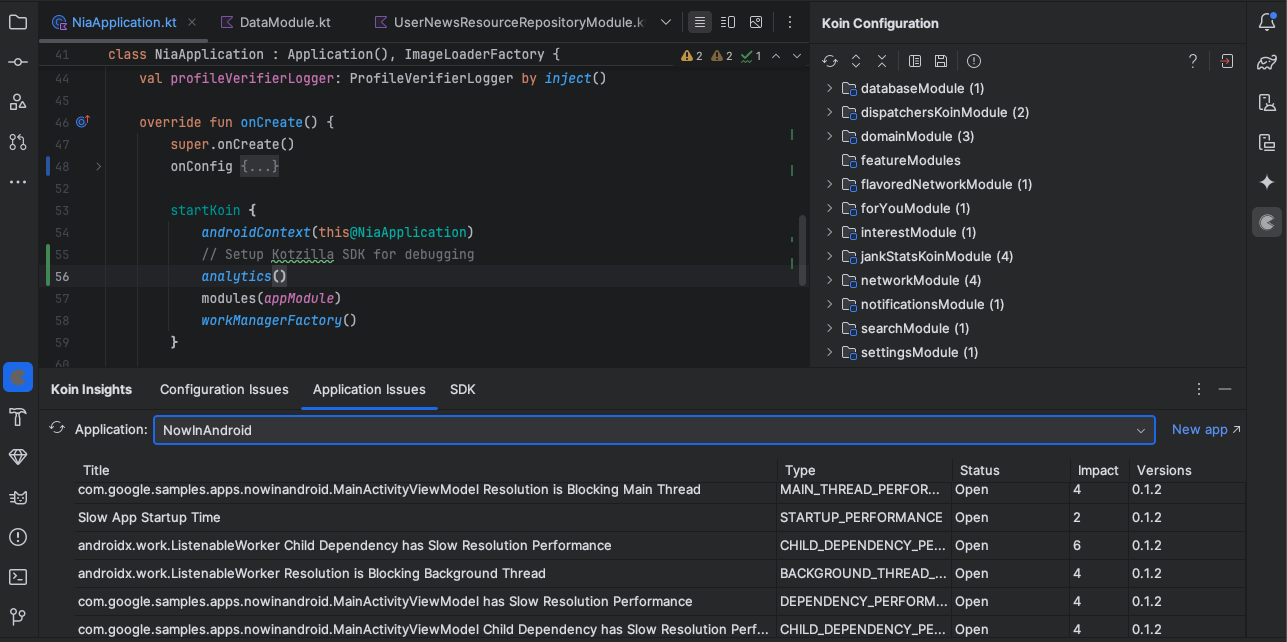Screen dimensions: 1287x642
Task: Switch to the Configuration Issues tab
Action: pos(224,390)
